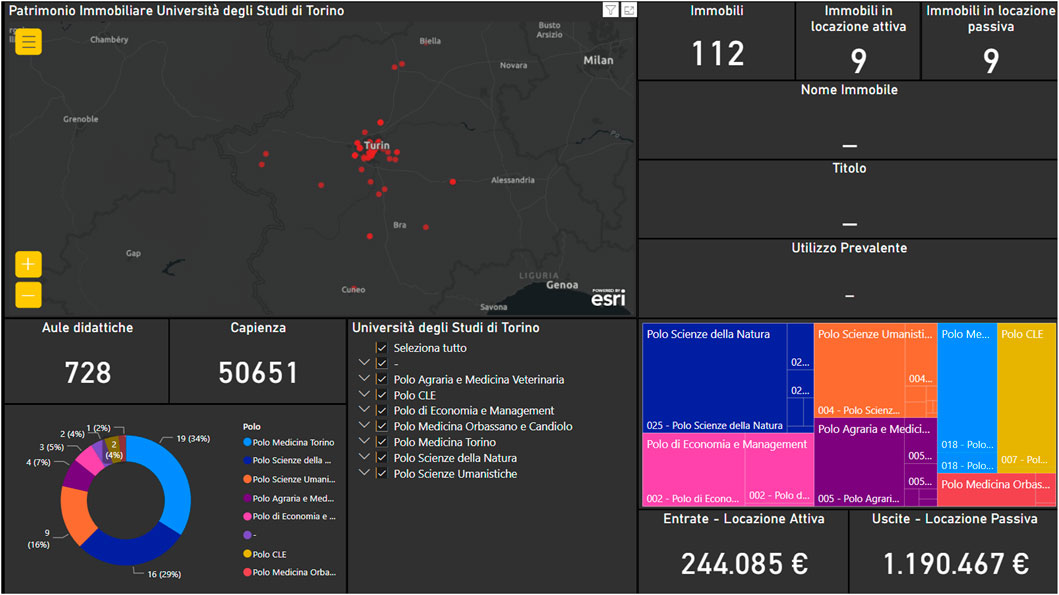1059x595 pixels.
Task: Click the yellow 007 - Pol treemap tile
Action: pyautogui.click(x=1026, y=399)
